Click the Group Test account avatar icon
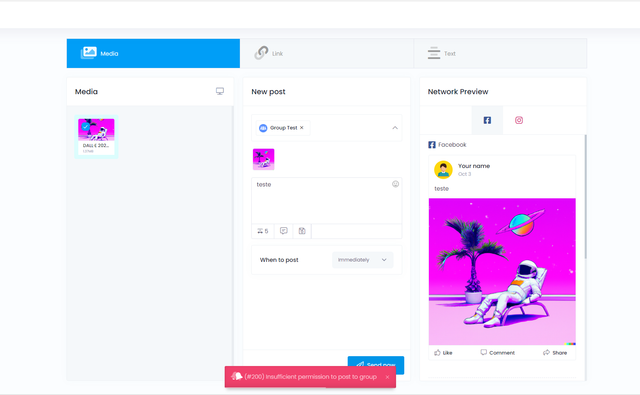640x395 pixels. [263, 128]
